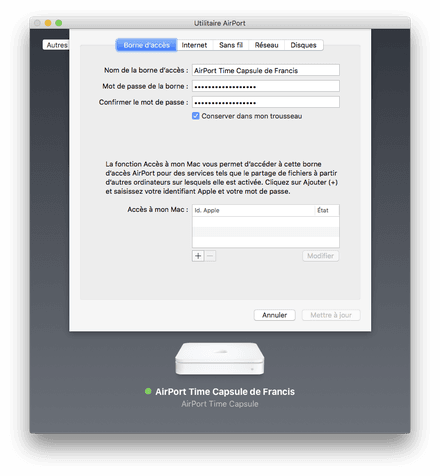Click the État column header
The width and height of the screenshot is (440, 476).
pos(327,210)
